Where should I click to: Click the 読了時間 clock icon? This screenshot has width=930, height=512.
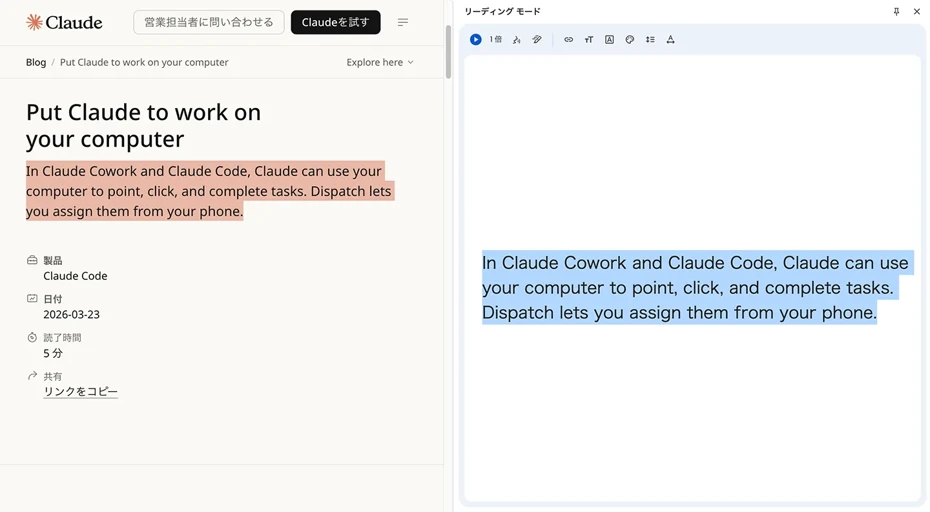point(32,337)
